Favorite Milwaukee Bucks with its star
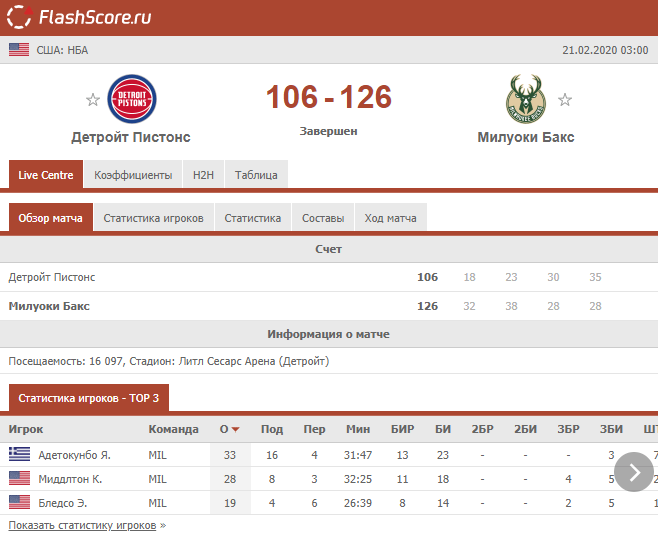658x538 pixels. [x=565, y=100]
